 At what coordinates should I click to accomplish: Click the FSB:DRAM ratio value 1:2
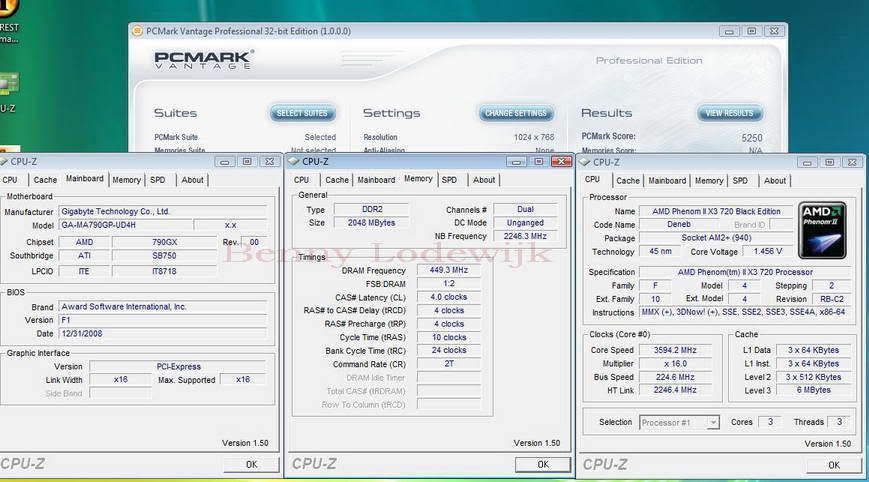(x=448, y=284)
